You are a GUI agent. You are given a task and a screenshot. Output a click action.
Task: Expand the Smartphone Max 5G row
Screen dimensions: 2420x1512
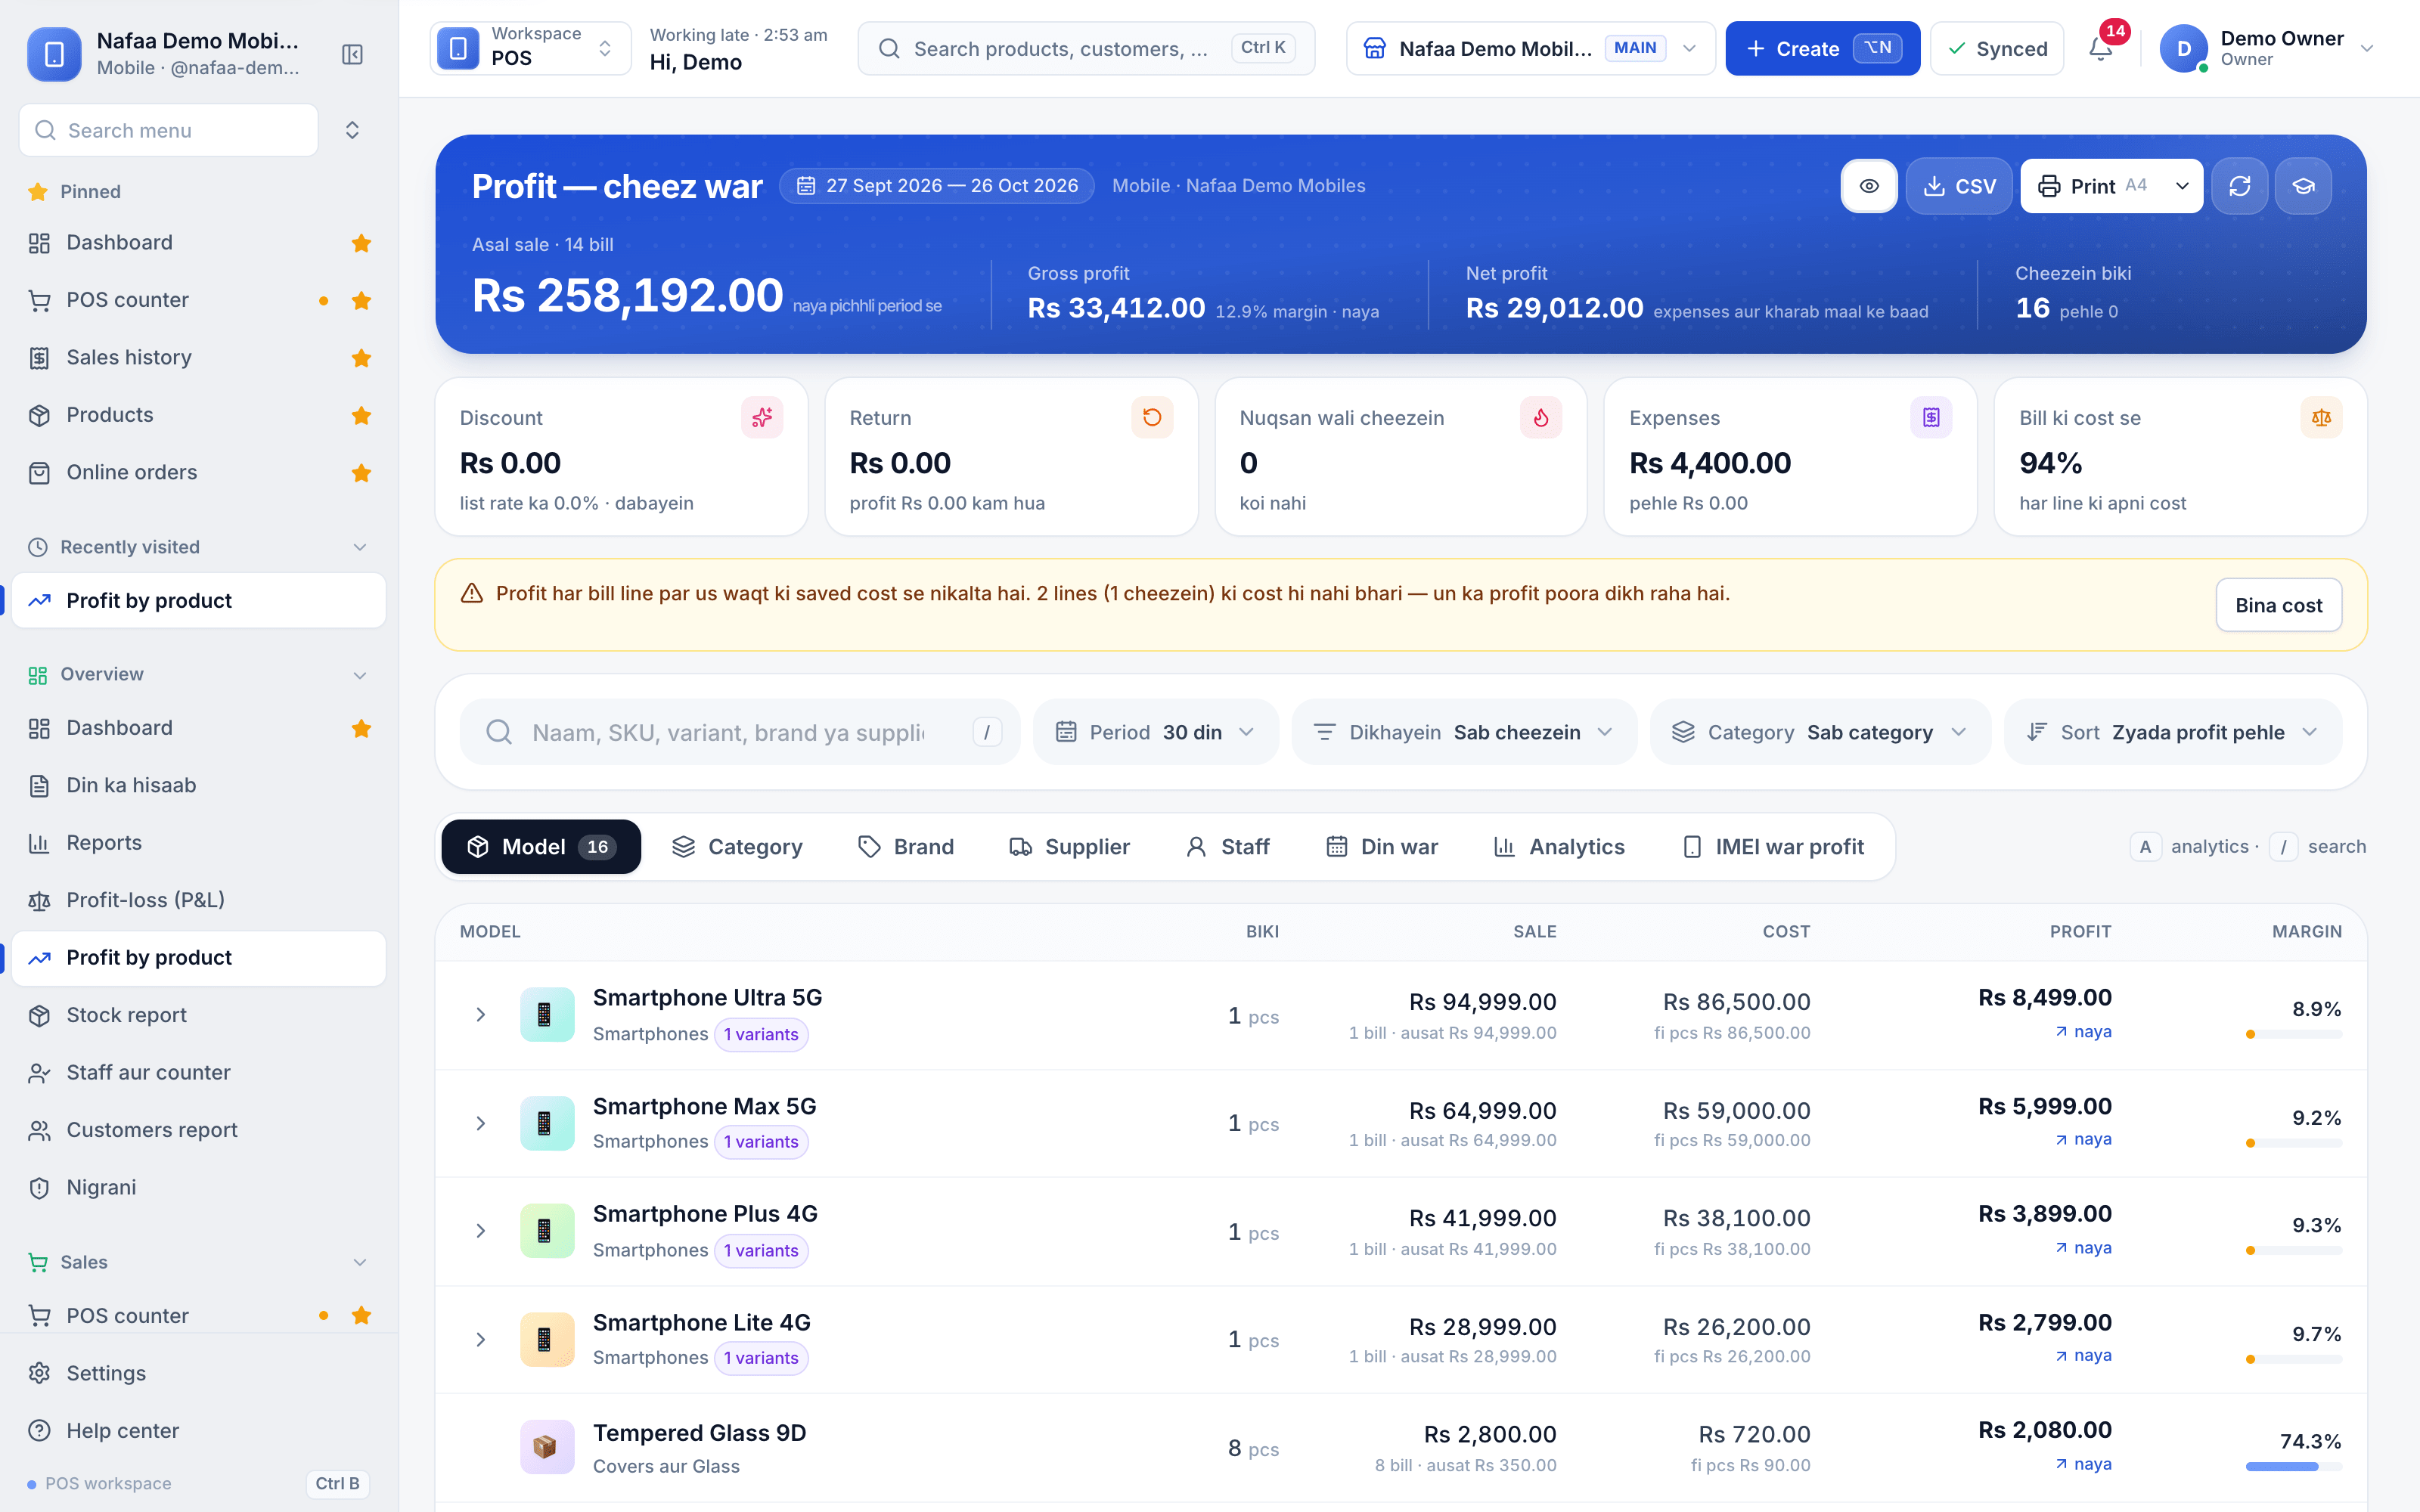[x=481, y=1123]
